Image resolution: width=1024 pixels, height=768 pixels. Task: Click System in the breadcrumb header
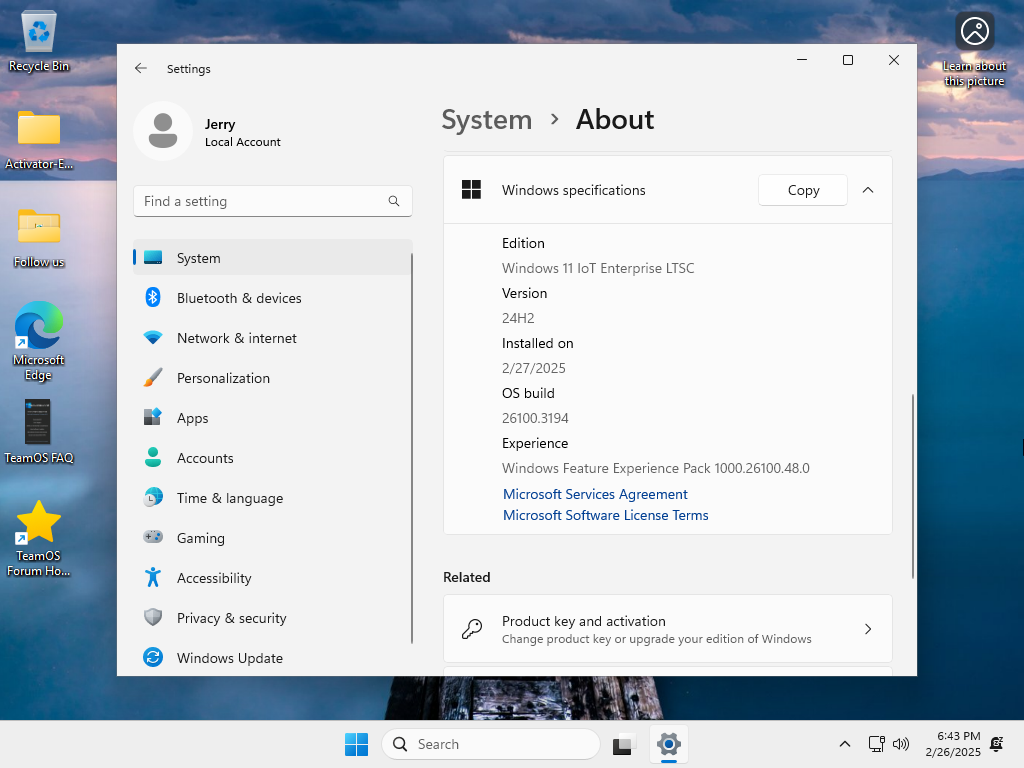487,120
